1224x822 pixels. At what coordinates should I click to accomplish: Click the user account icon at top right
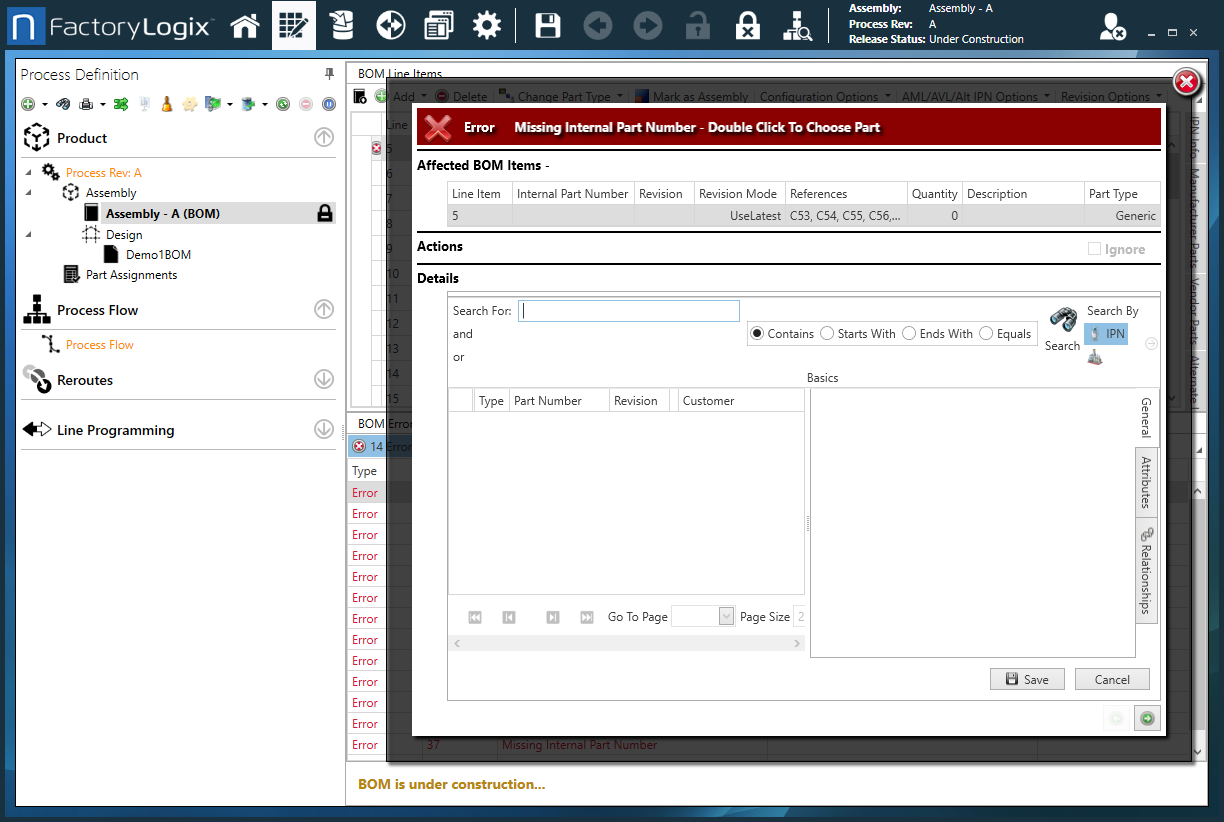(x=1112, y=27)
